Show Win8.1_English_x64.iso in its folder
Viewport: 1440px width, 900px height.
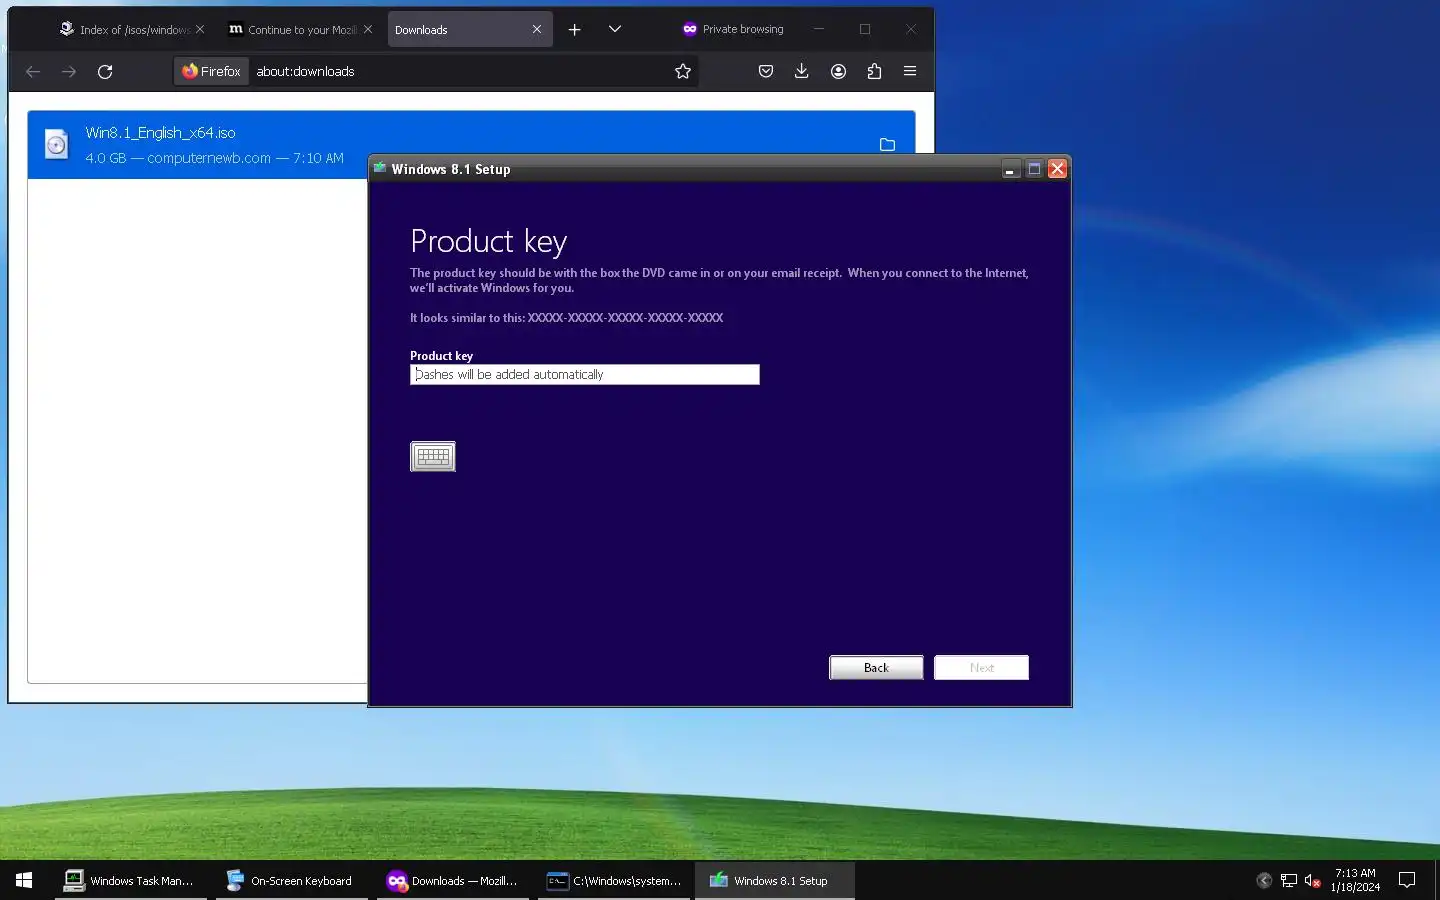point(887,145)
